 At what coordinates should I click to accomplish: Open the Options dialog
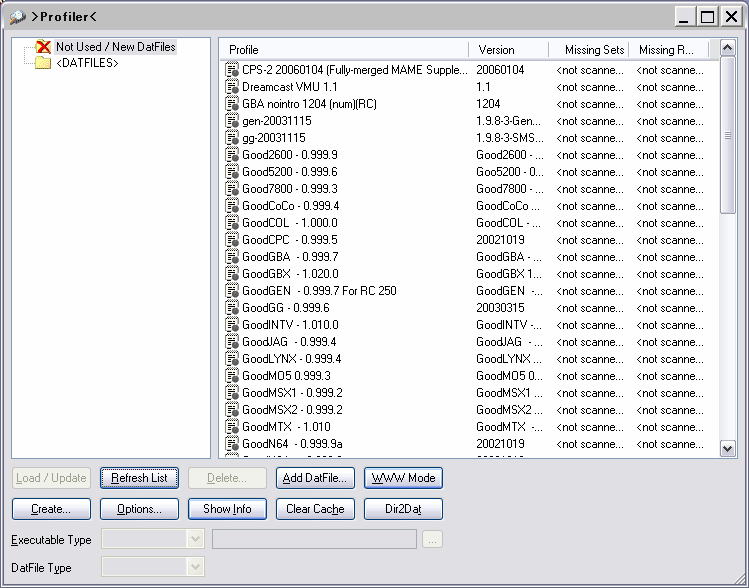tap(139, 509)
